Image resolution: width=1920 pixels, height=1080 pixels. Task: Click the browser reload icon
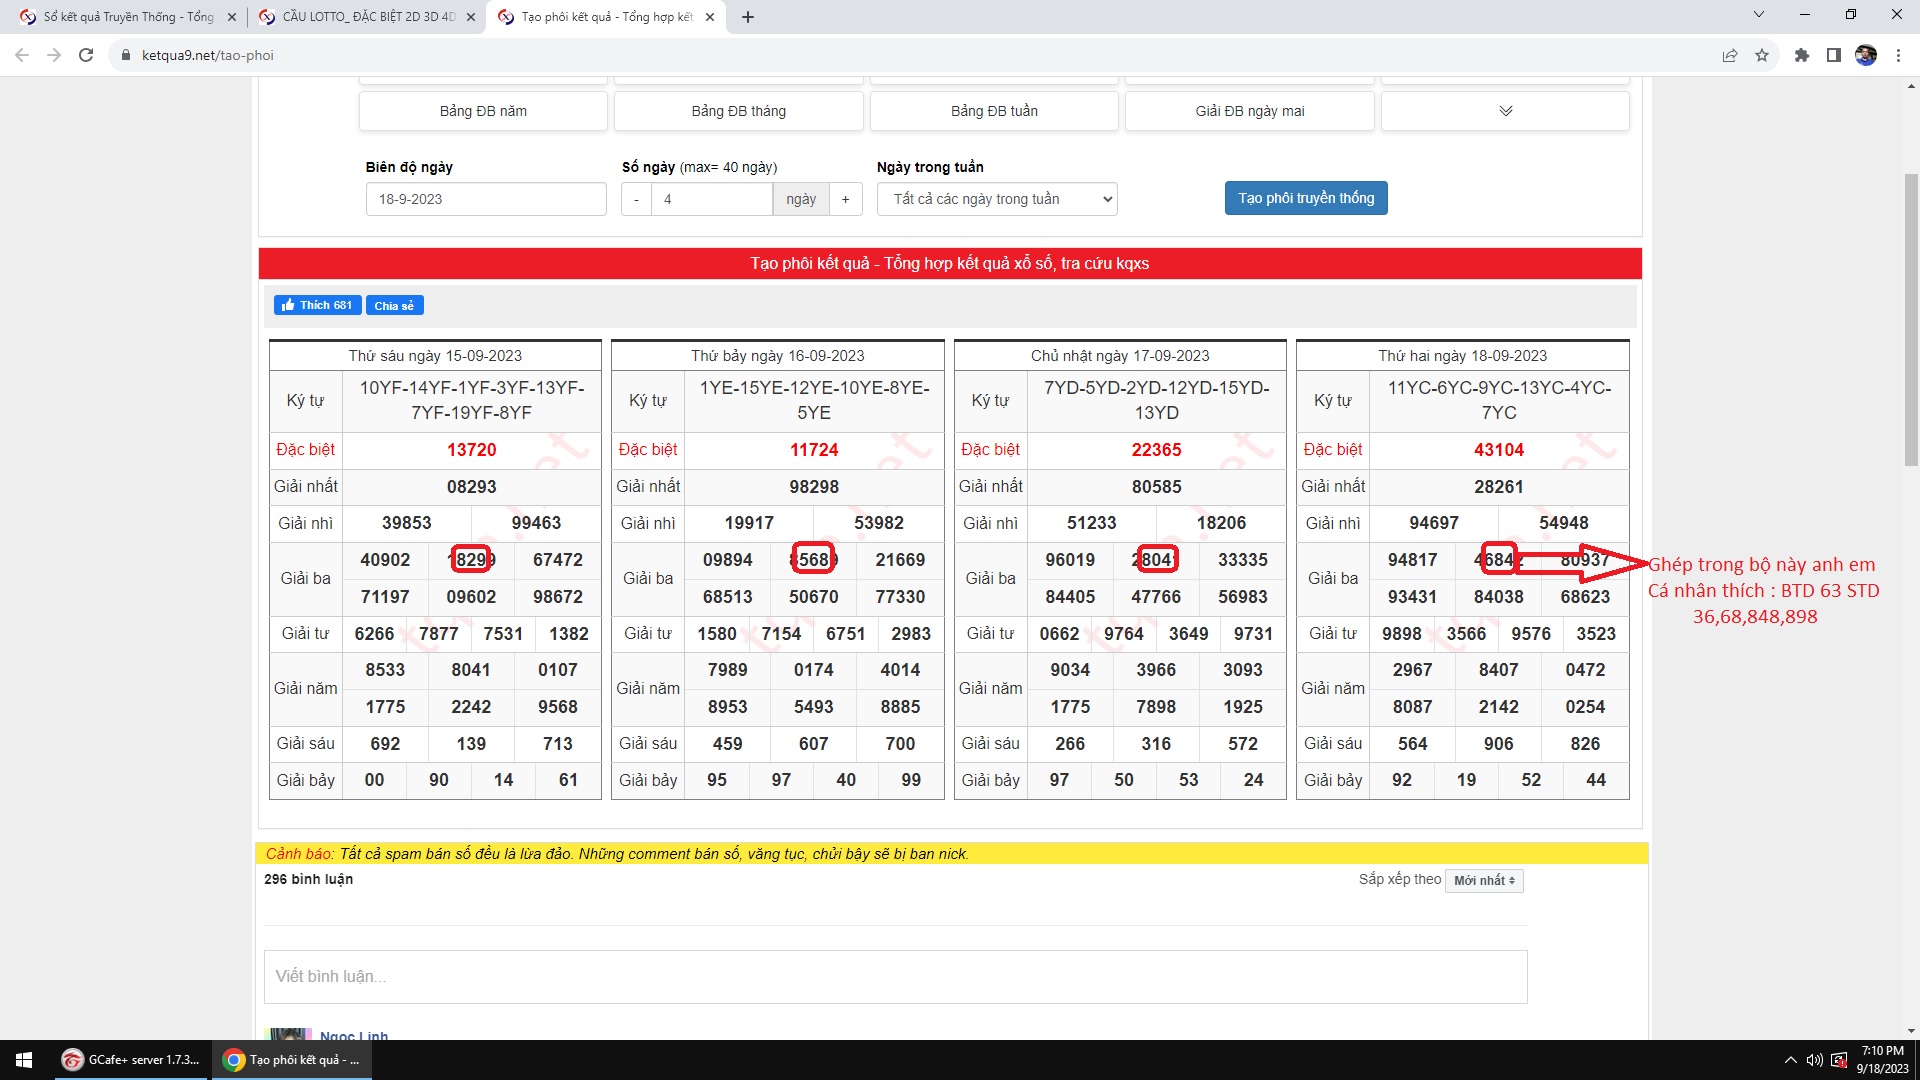pyautogui.click(x=86, y=55)
